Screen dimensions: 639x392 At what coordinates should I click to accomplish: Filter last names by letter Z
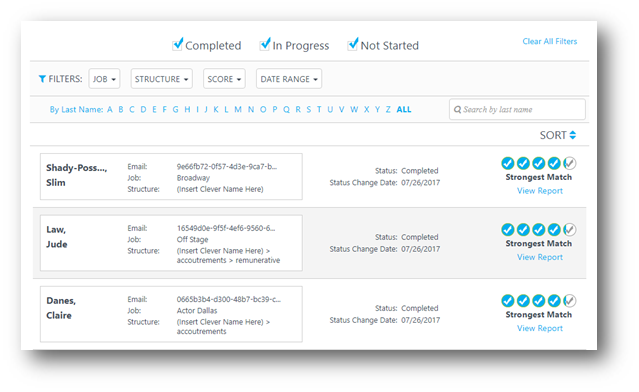388,109
